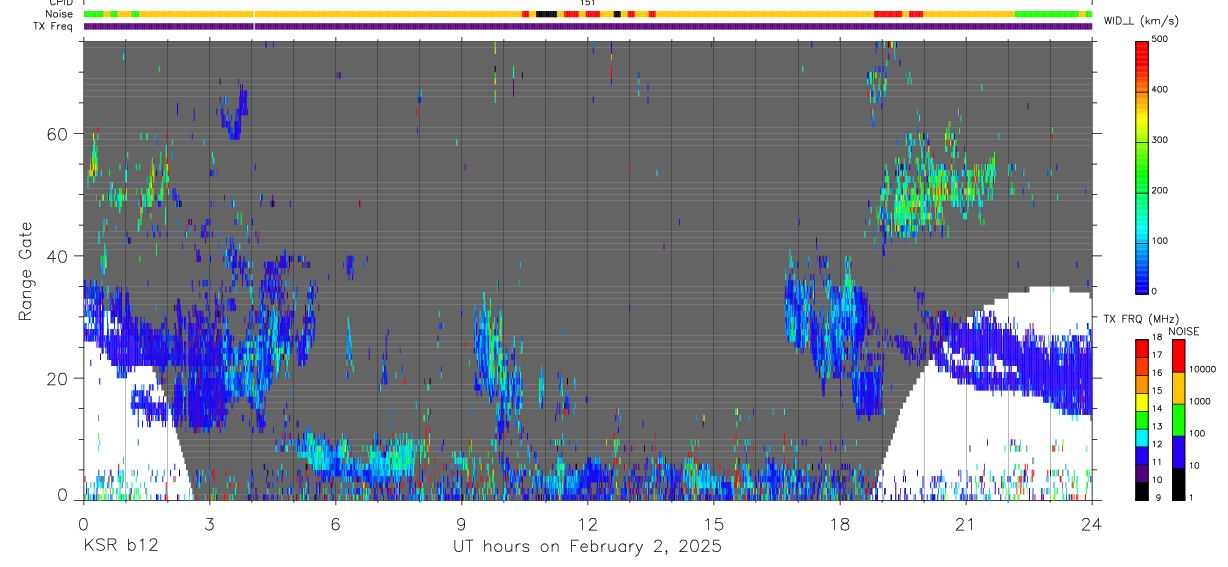
Task: Click the '10000' tick on the noise scale
Action: [x=1203, y=369]
